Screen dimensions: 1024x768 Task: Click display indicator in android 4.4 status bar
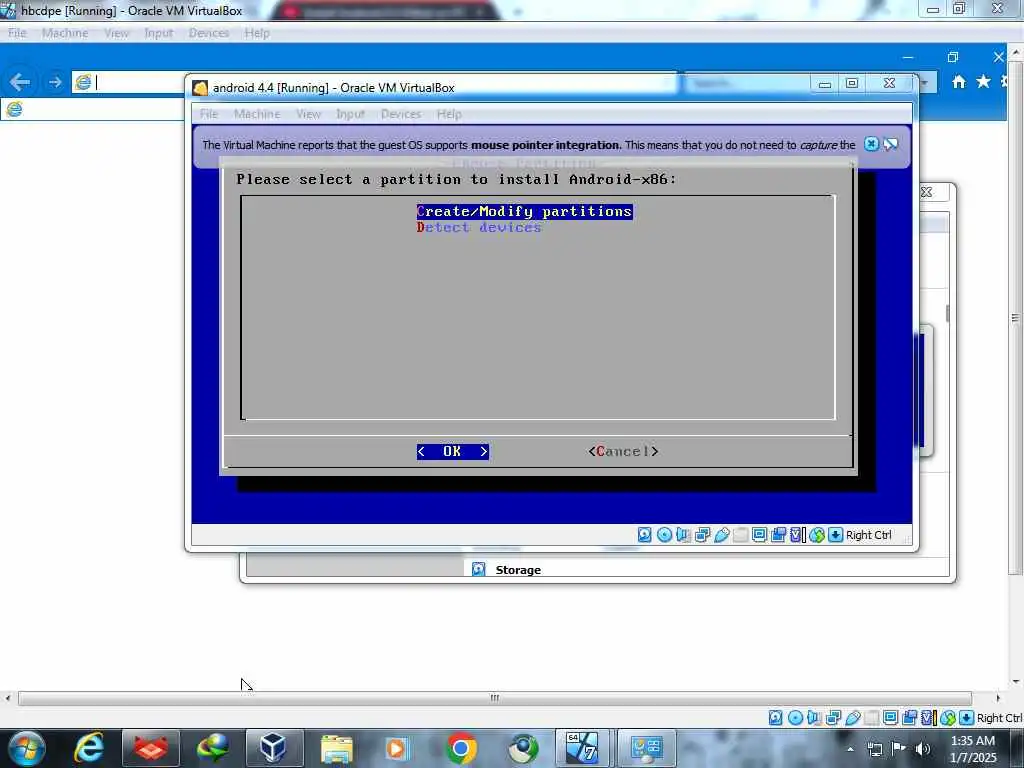pyautogui.click(x=759, y=535)
